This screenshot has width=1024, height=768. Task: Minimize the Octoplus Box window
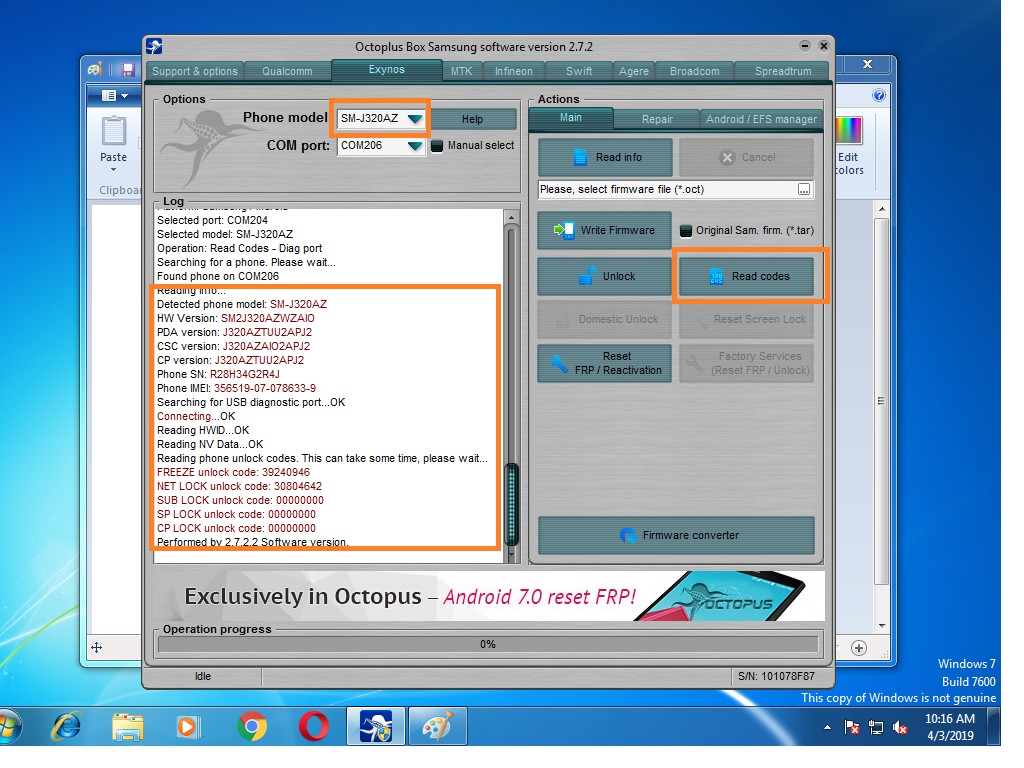(x=805, y=46)
